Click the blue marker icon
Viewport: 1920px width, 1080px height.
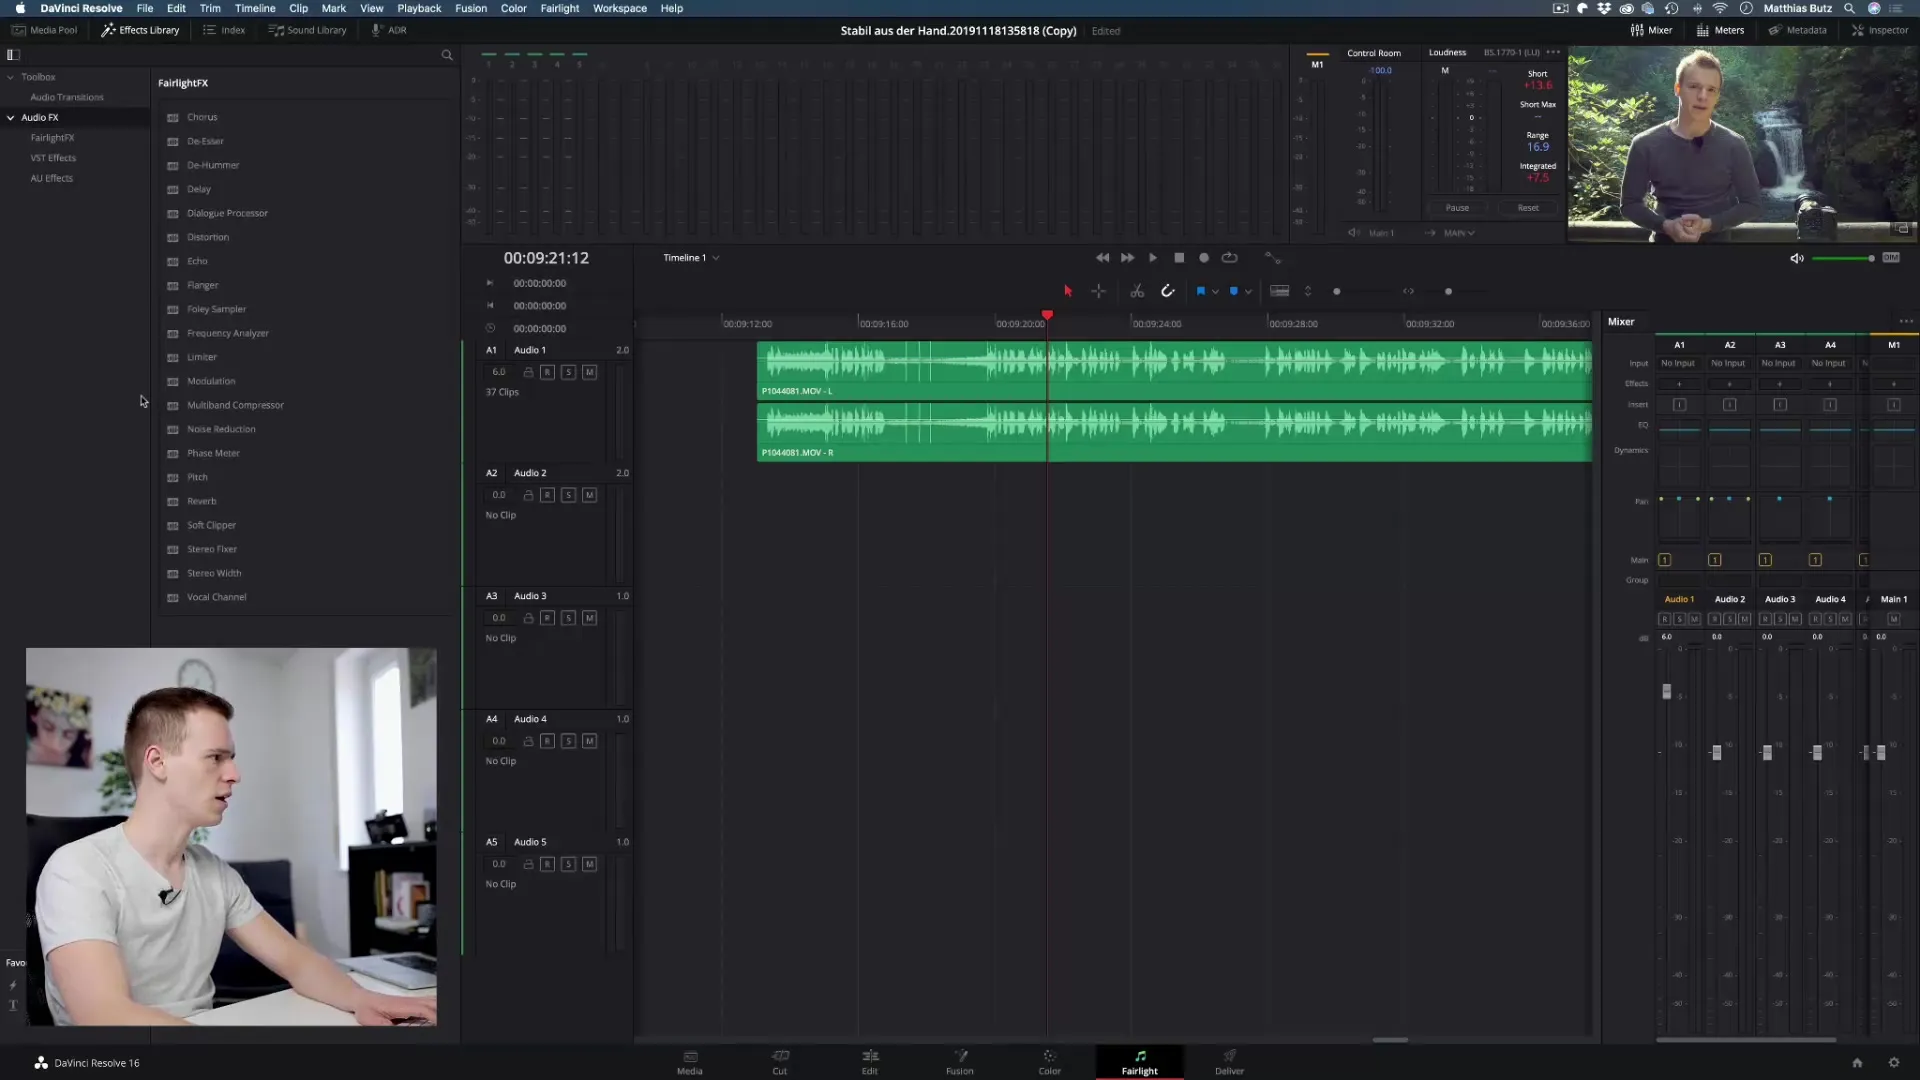(x=1234, y=291)
